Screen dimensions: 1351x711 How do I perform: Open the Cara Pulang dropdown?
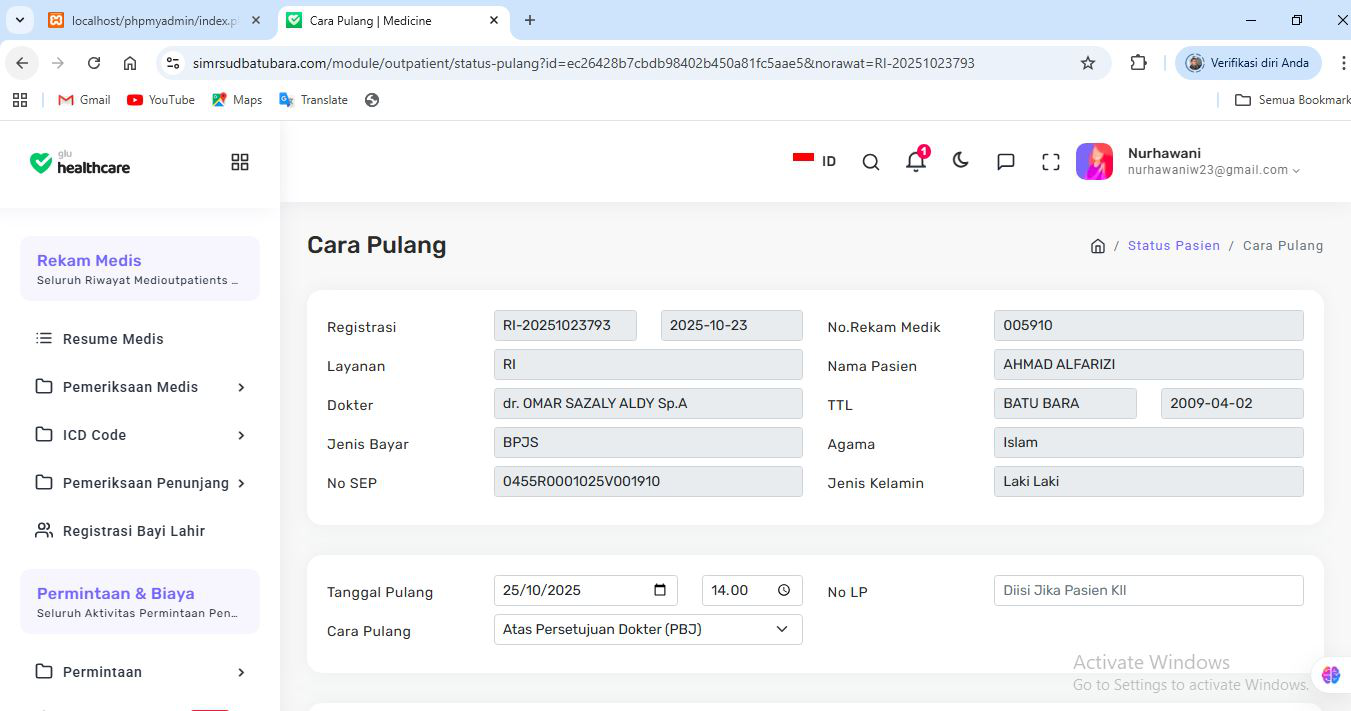pos(648,629)
